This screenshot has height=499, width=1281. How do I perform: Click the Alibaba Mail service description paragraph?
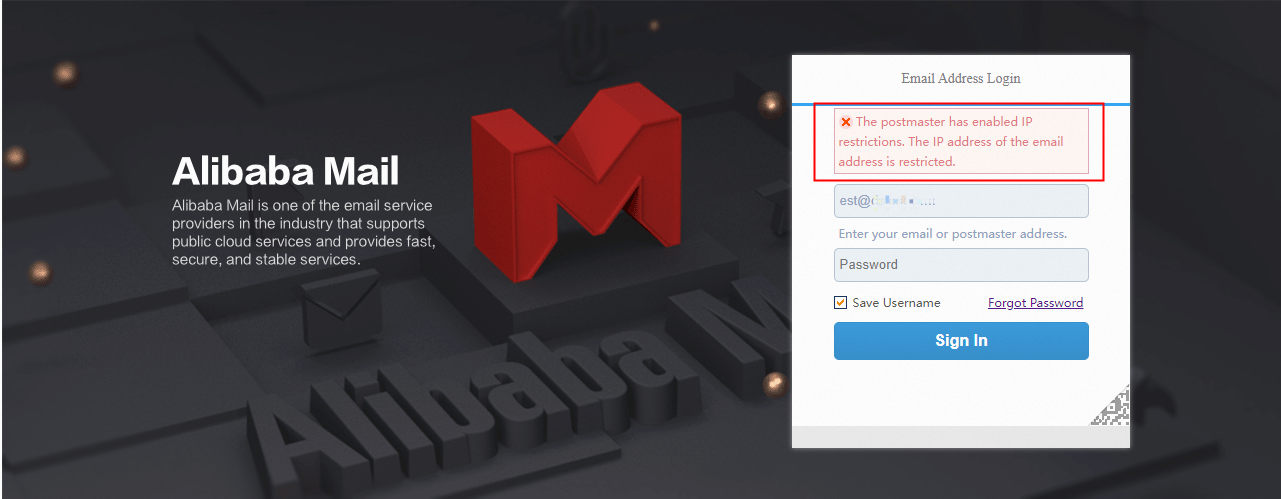[x=303, y=232]
